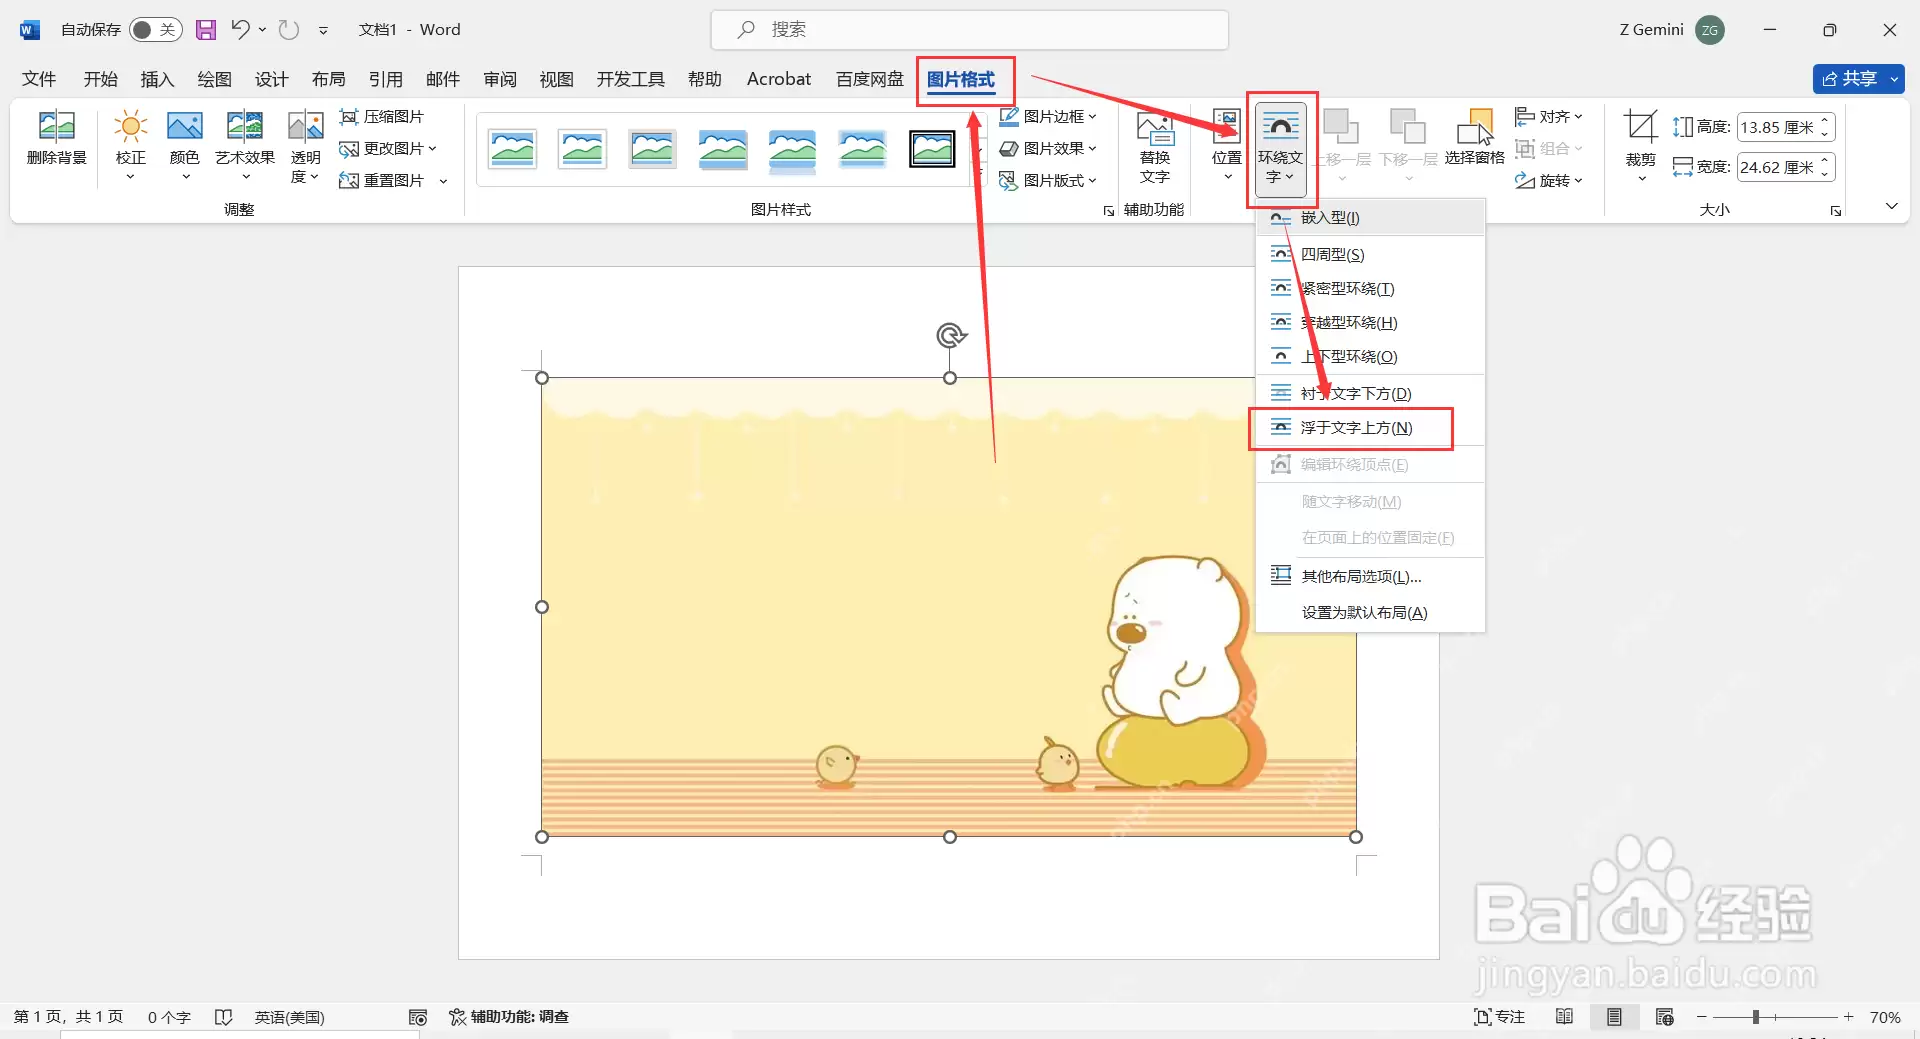Open the Acrobat tab

coord(779,79)
